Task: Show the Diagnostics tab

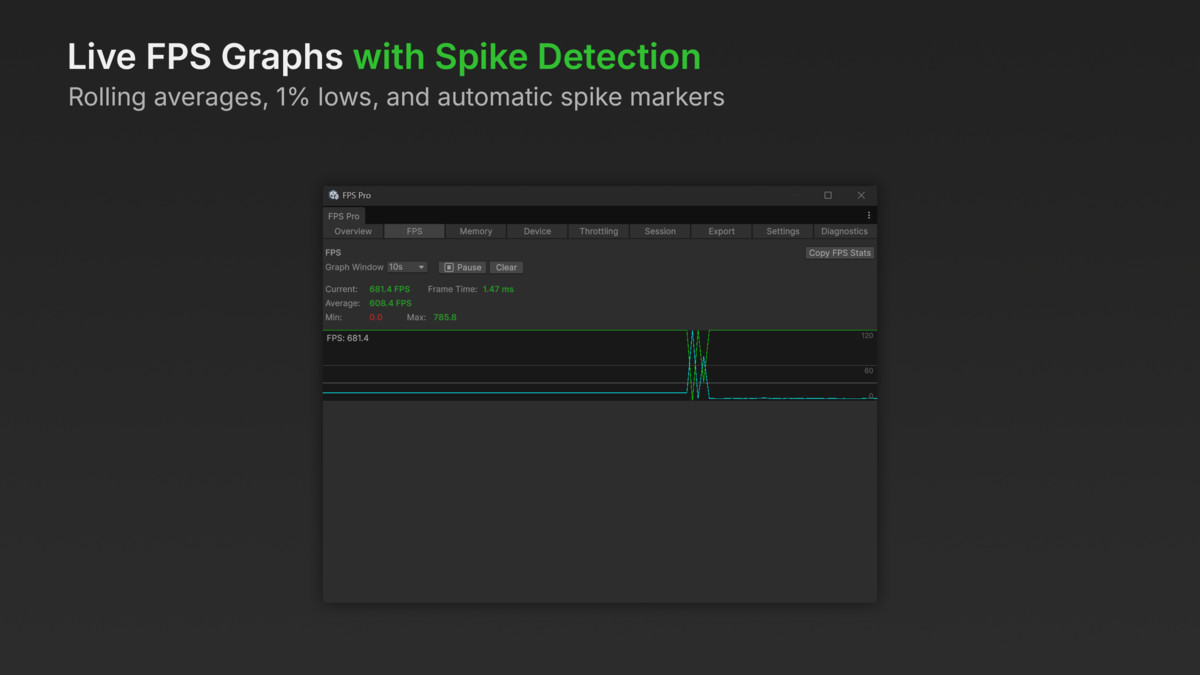Action: 845,231
